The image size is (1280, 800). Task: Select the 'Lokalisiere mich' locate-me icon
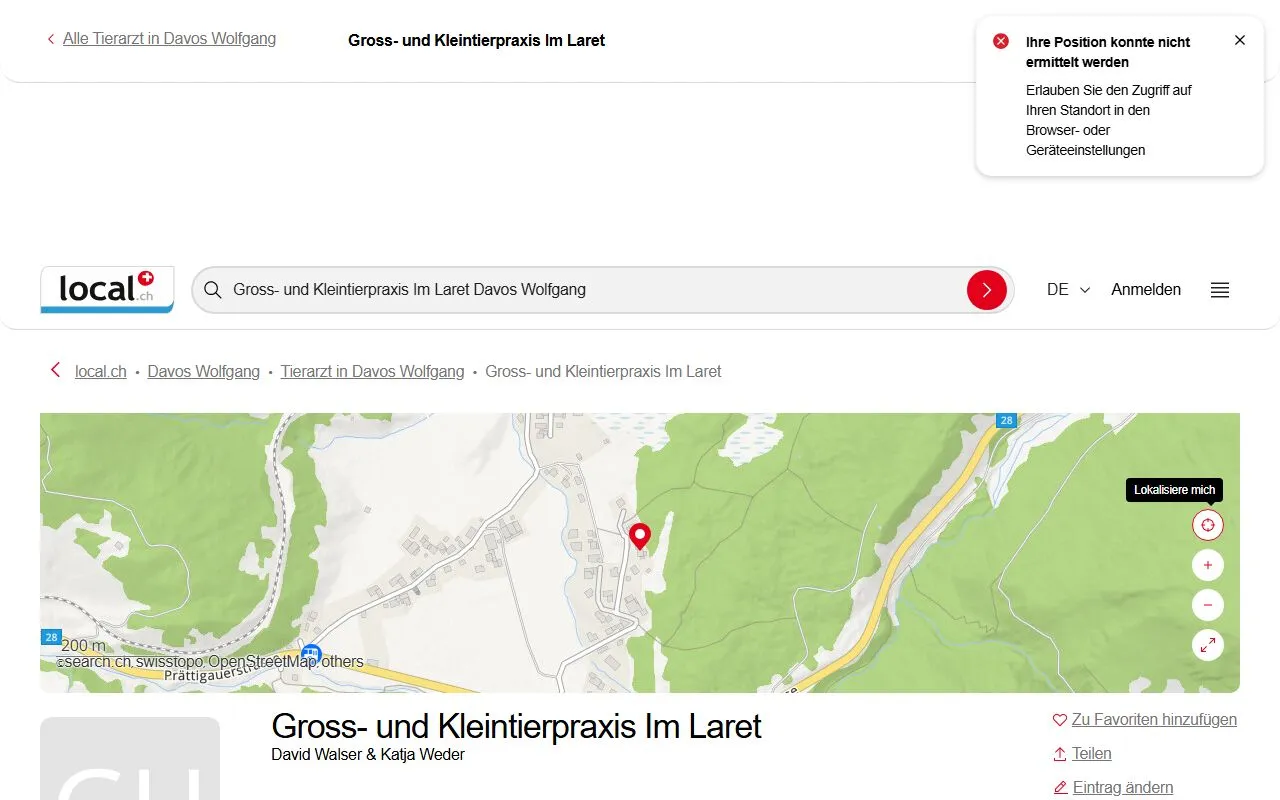[x=1207, y=524]
